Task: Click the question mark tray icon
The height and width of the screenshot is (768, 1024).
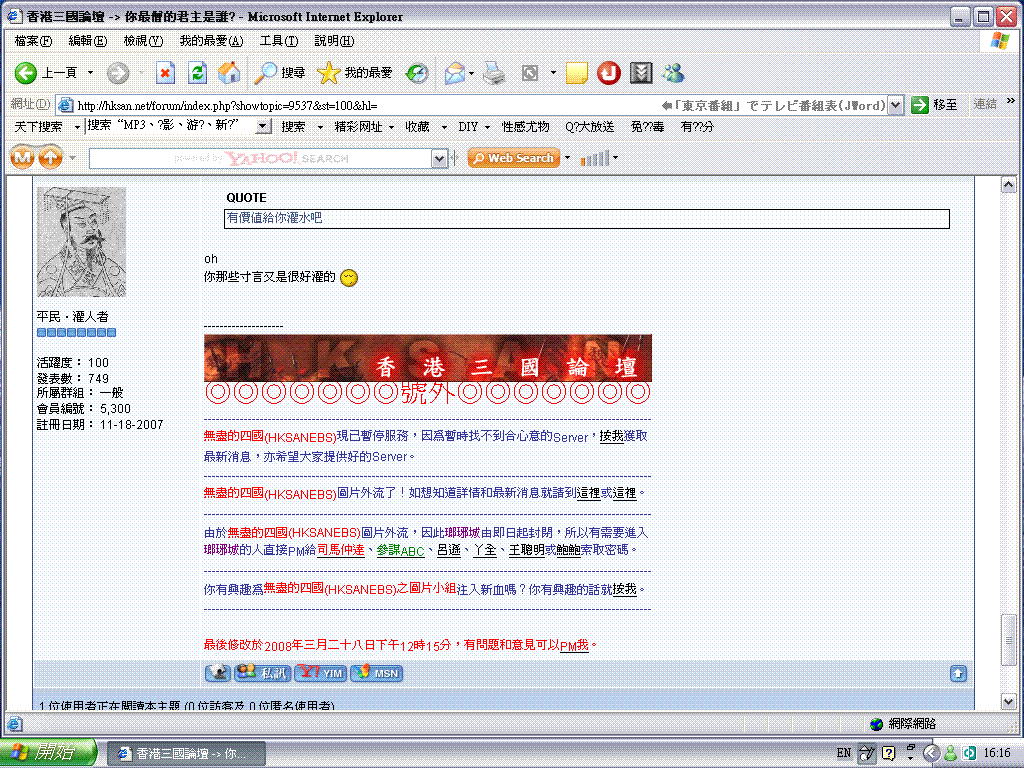Action: point(888,753)
